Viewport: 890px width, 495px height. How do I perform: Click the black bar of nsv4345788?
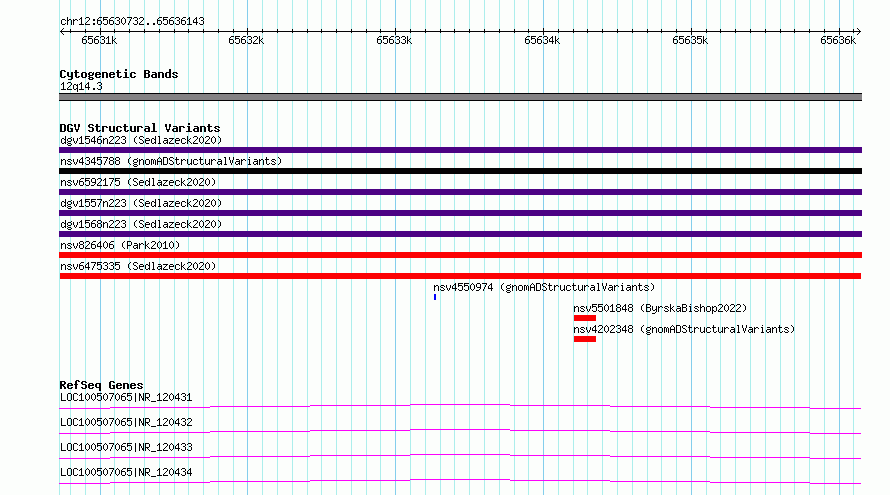pos(460,171)
